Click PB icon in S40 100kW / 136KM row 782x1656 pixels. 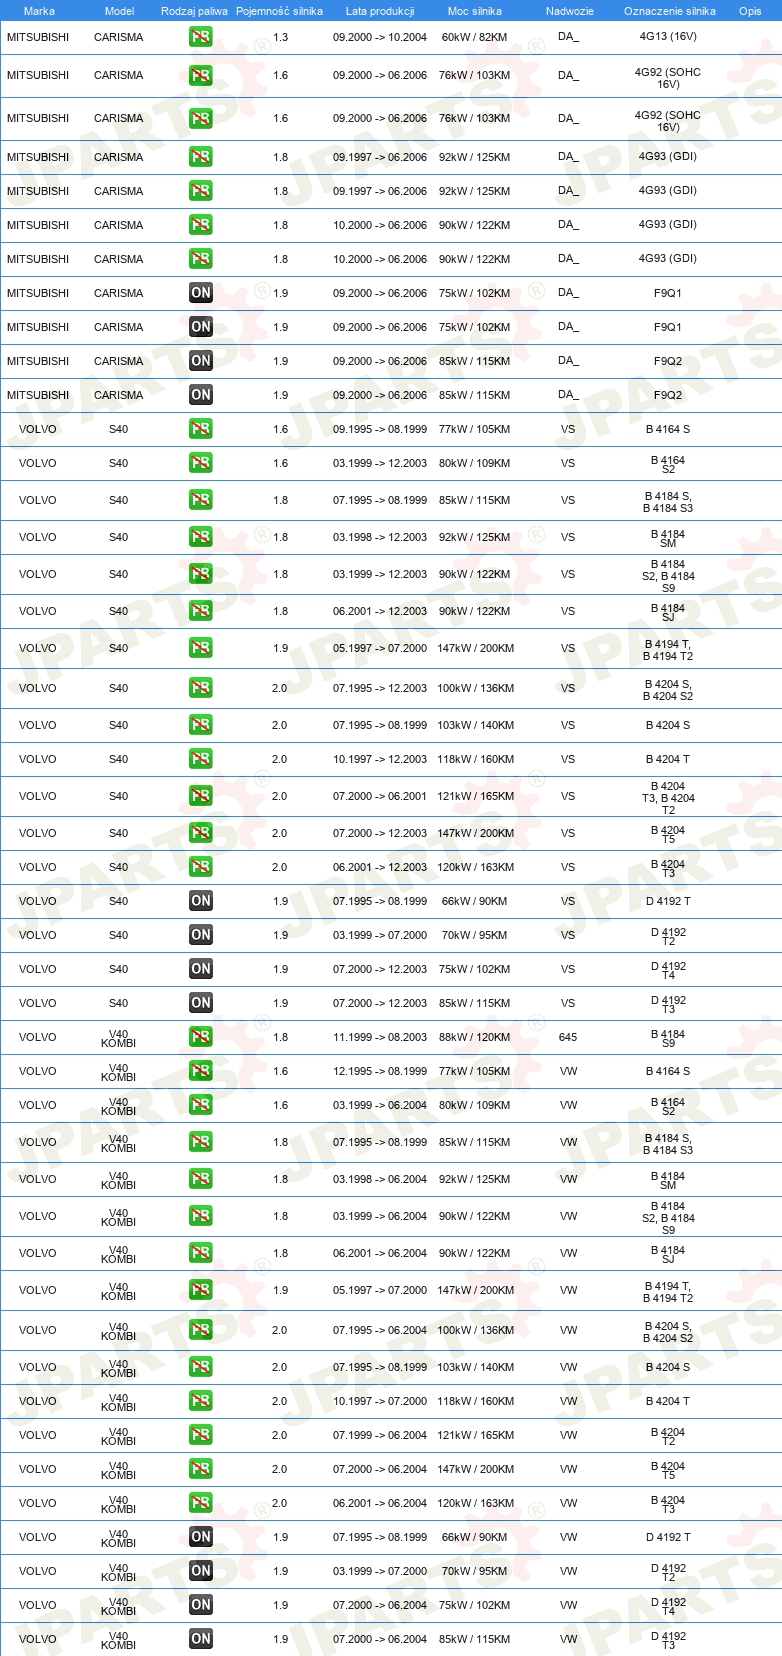(201, 688)
